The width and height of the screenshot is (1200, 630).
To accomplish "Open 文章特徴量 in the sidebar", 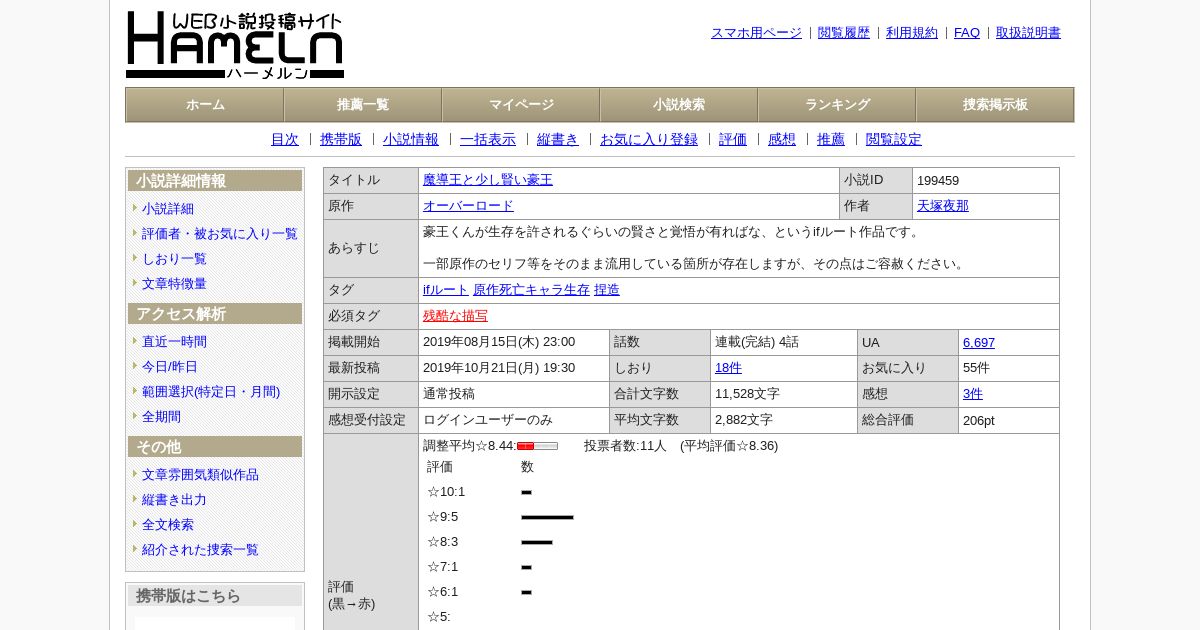I will [174, 284].
